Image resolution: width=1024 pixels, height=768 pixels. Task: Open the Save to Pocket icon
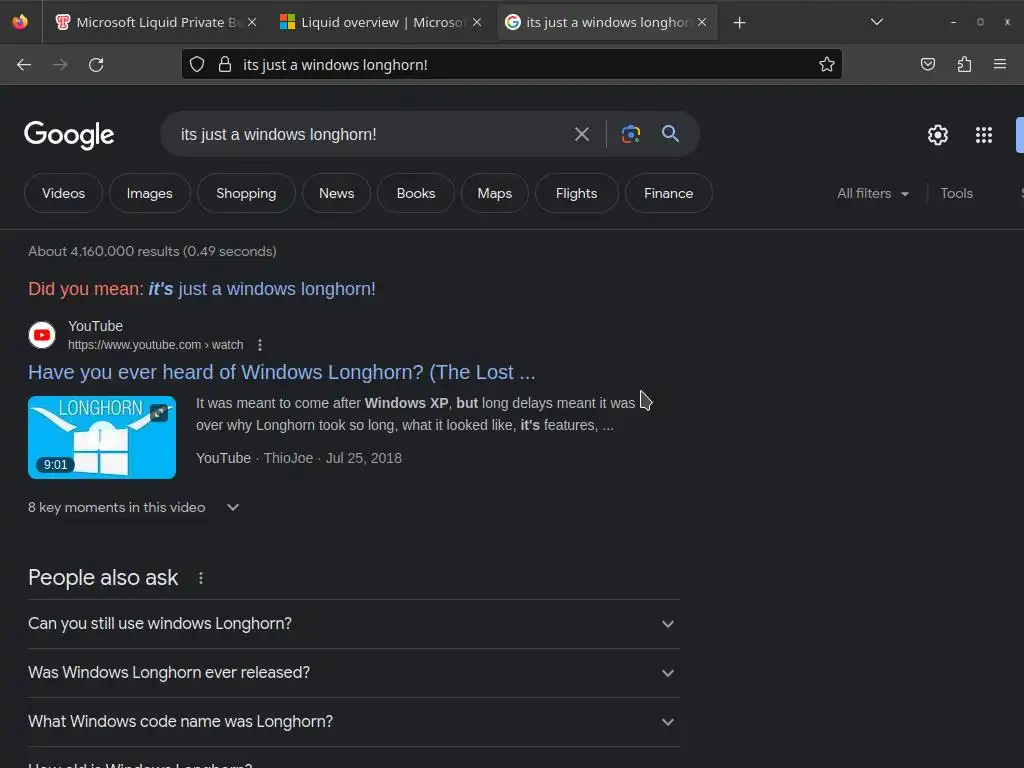coord(927,64)
